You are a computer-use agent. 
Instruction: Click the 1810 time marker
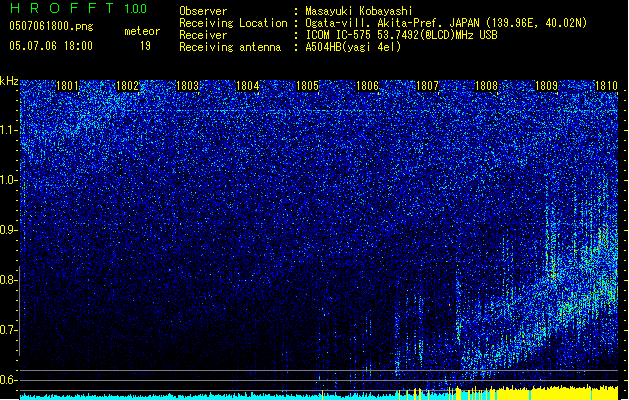(x=606, y=86)
